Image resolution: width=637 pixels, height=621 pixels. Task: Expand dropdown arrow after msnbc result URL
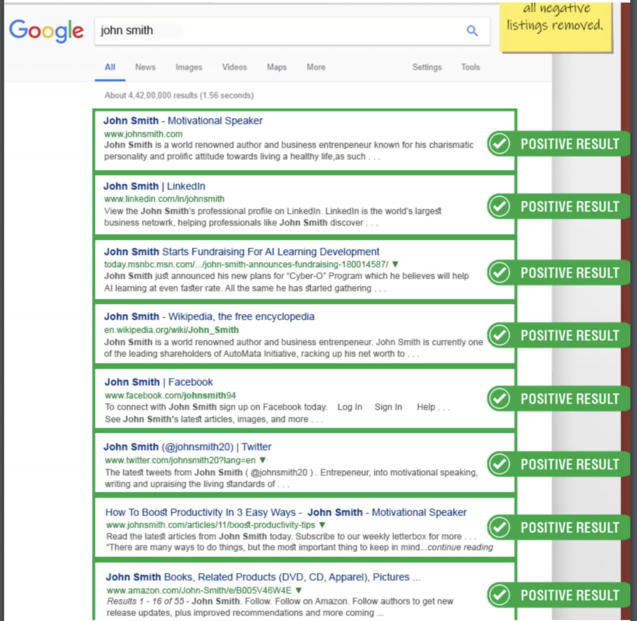point(396,265)
